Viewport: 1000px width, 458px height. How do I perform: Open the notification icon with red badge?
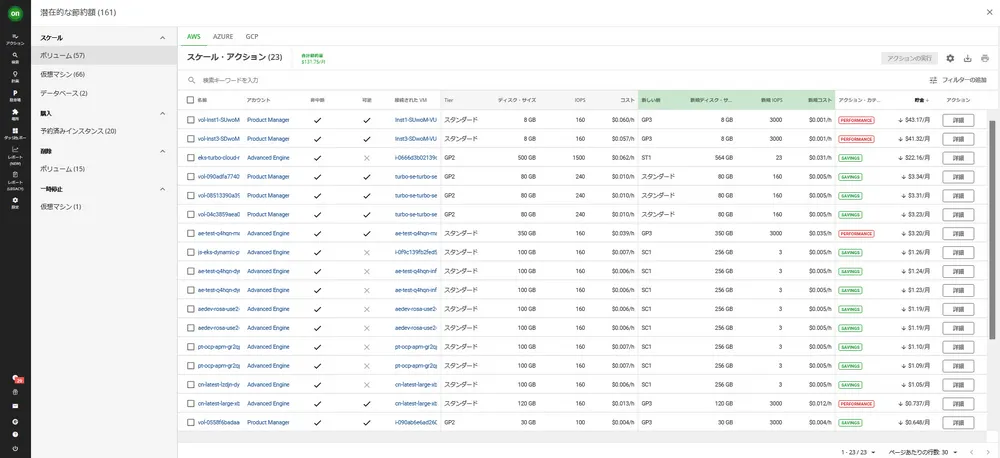click(15, 379)
